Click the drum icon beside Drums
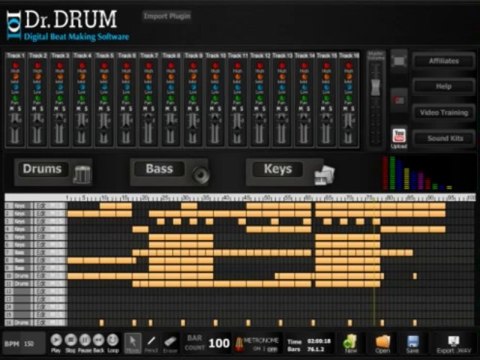Viewport: 480px width, 360px height. pyautogui.click(x=82, y=174)
